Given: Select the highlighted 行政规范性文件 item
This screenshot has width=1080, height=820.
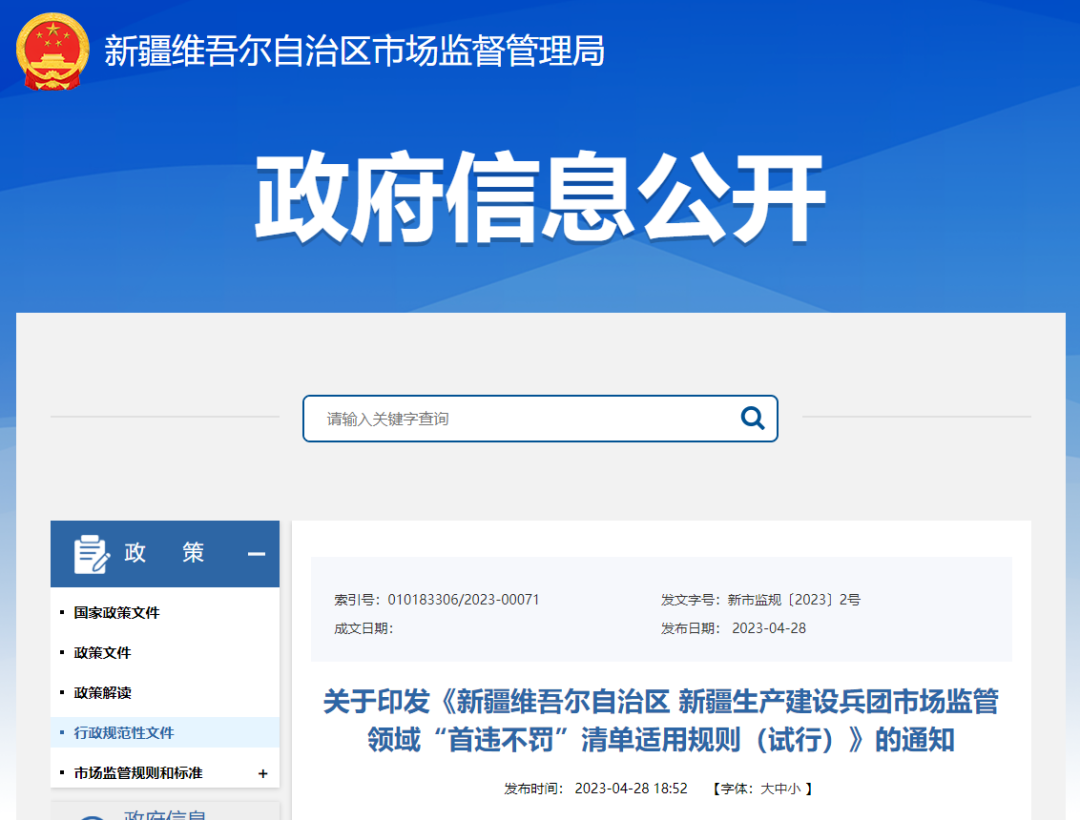Looking at the screenshot, I should click(x=124, y=732).
